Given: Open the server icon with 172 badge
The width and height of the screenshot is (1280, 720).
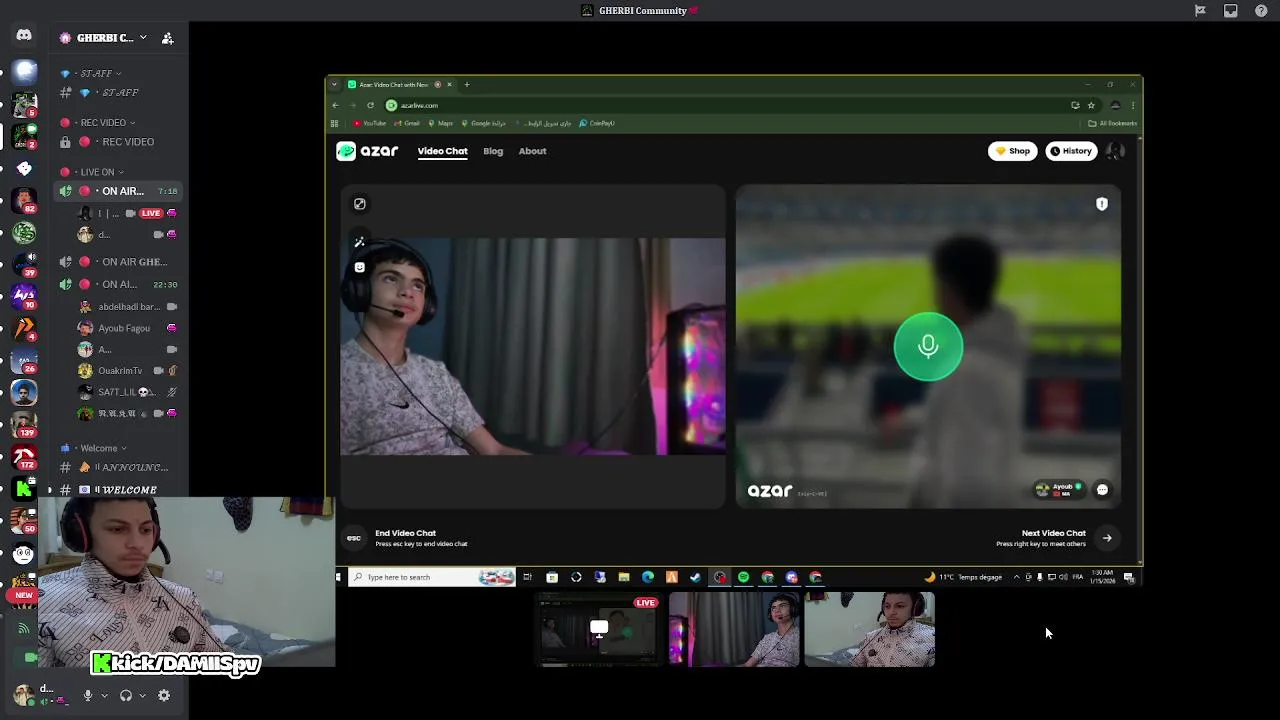Looking at the screenshot, I should 24,457.
